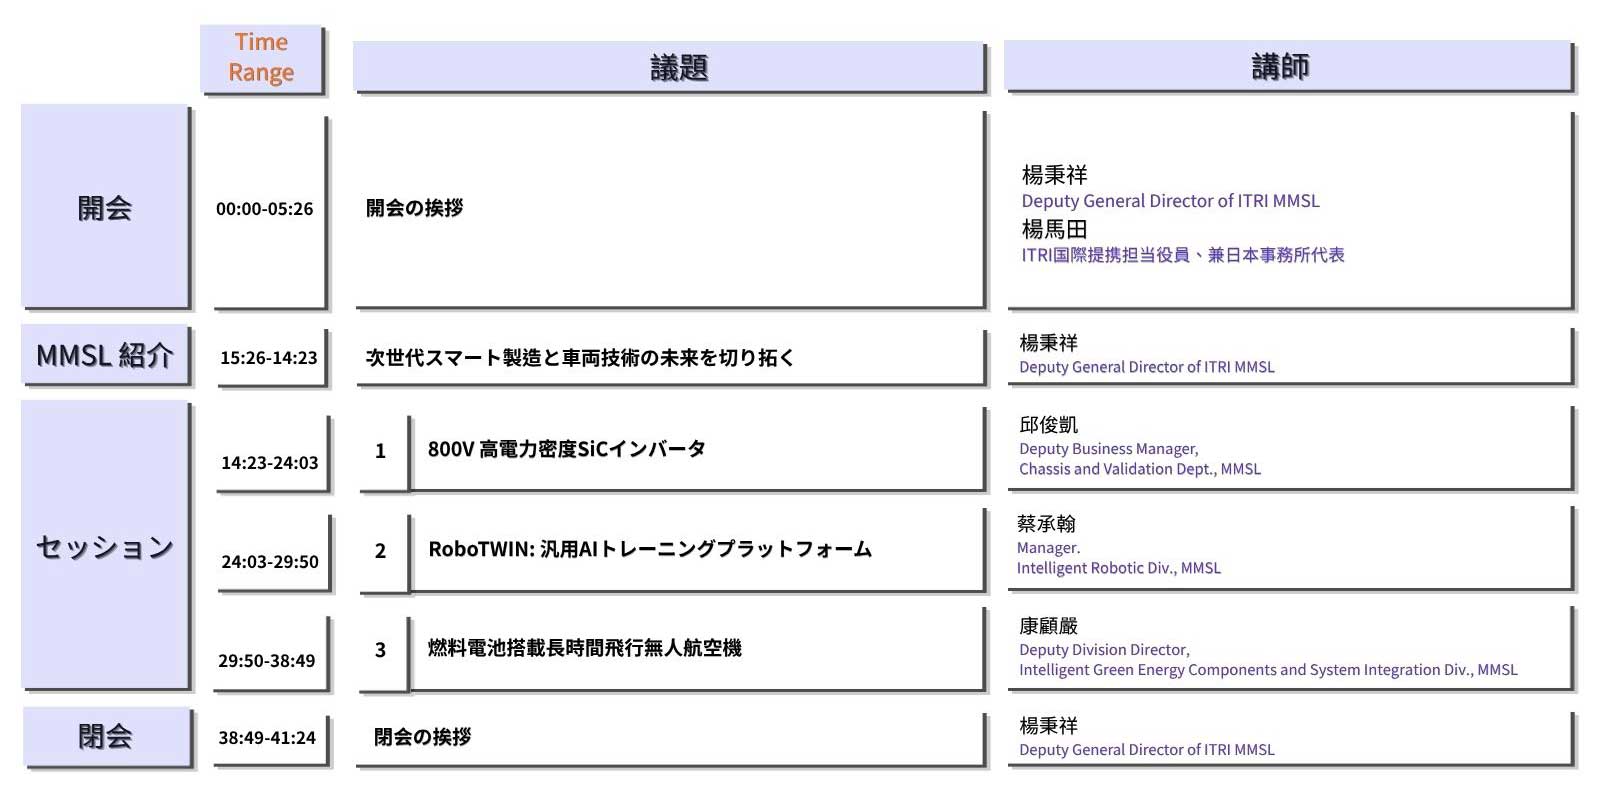The height and width of the screenshot is (793, 1600).
Task: Click speaker 楊馬田
Action: click(1054, 229)
